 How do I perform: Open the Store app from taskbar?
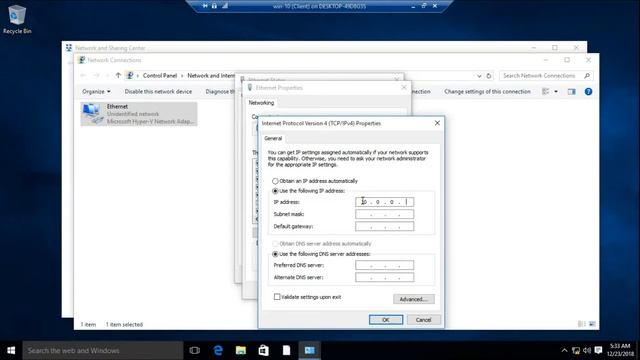pyautogui.click(x=264, y=351)
